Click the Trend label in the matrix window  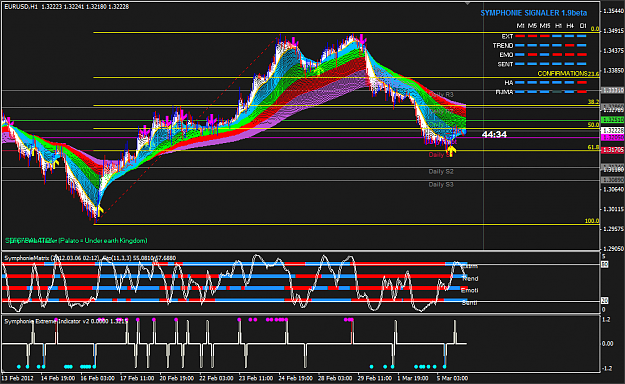(x=470, y=278)
